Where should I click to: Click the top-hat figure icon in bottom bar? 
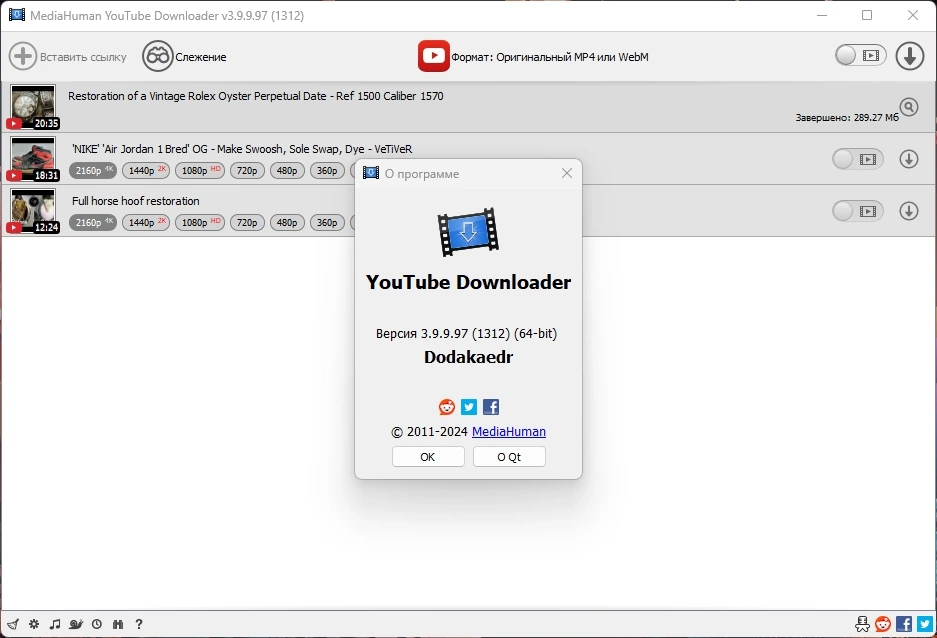tap(862, 624)
